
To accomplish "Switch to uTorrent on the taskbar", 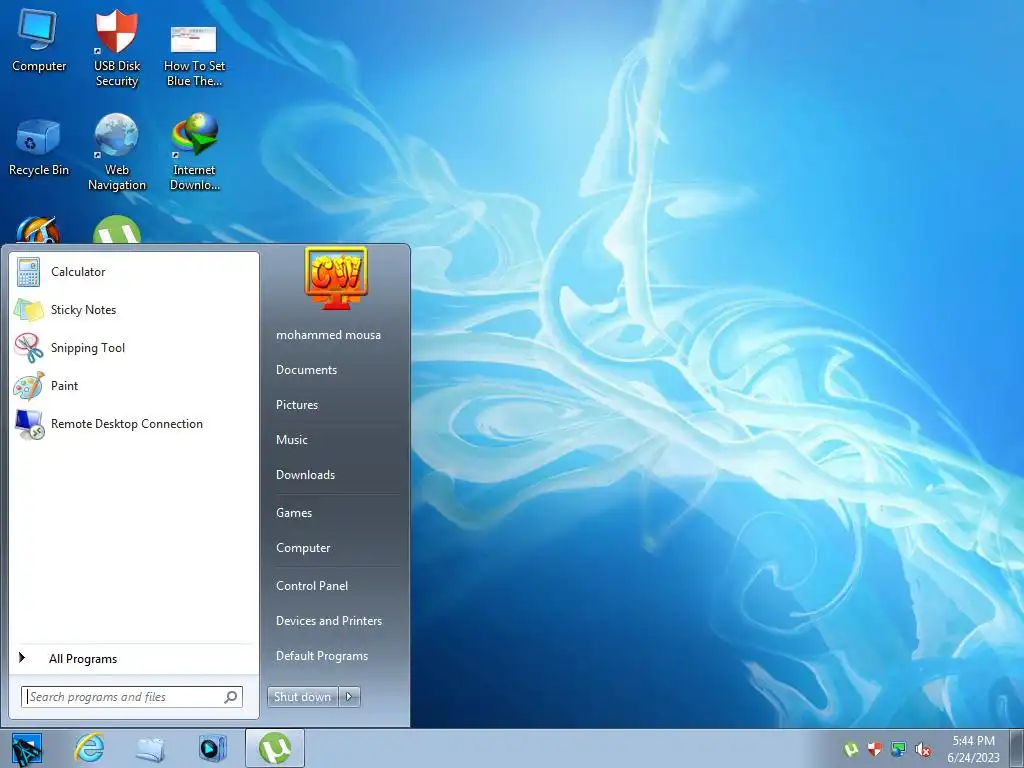I will pos(275,748).
